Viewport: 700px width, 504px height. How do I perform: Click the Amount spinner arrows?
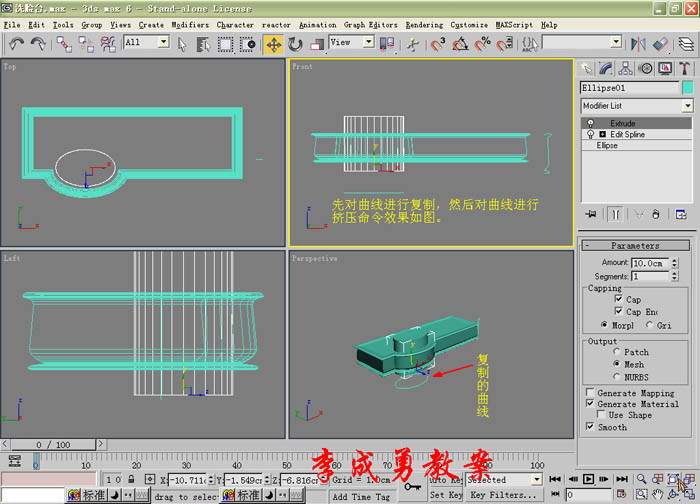(x=675, y=263)
